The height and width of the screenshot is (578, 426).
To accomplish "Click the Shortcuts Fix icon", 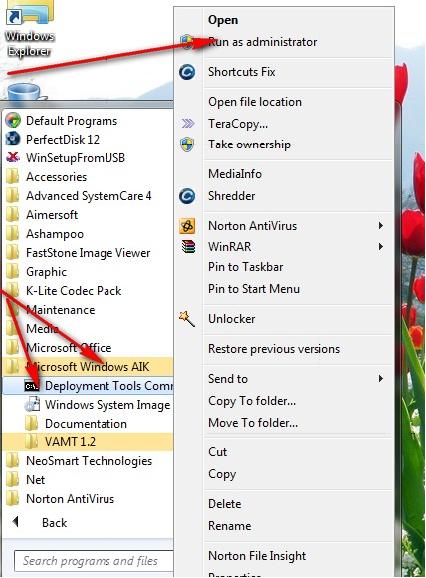I will pyautogui.click(x=187, y=72).
